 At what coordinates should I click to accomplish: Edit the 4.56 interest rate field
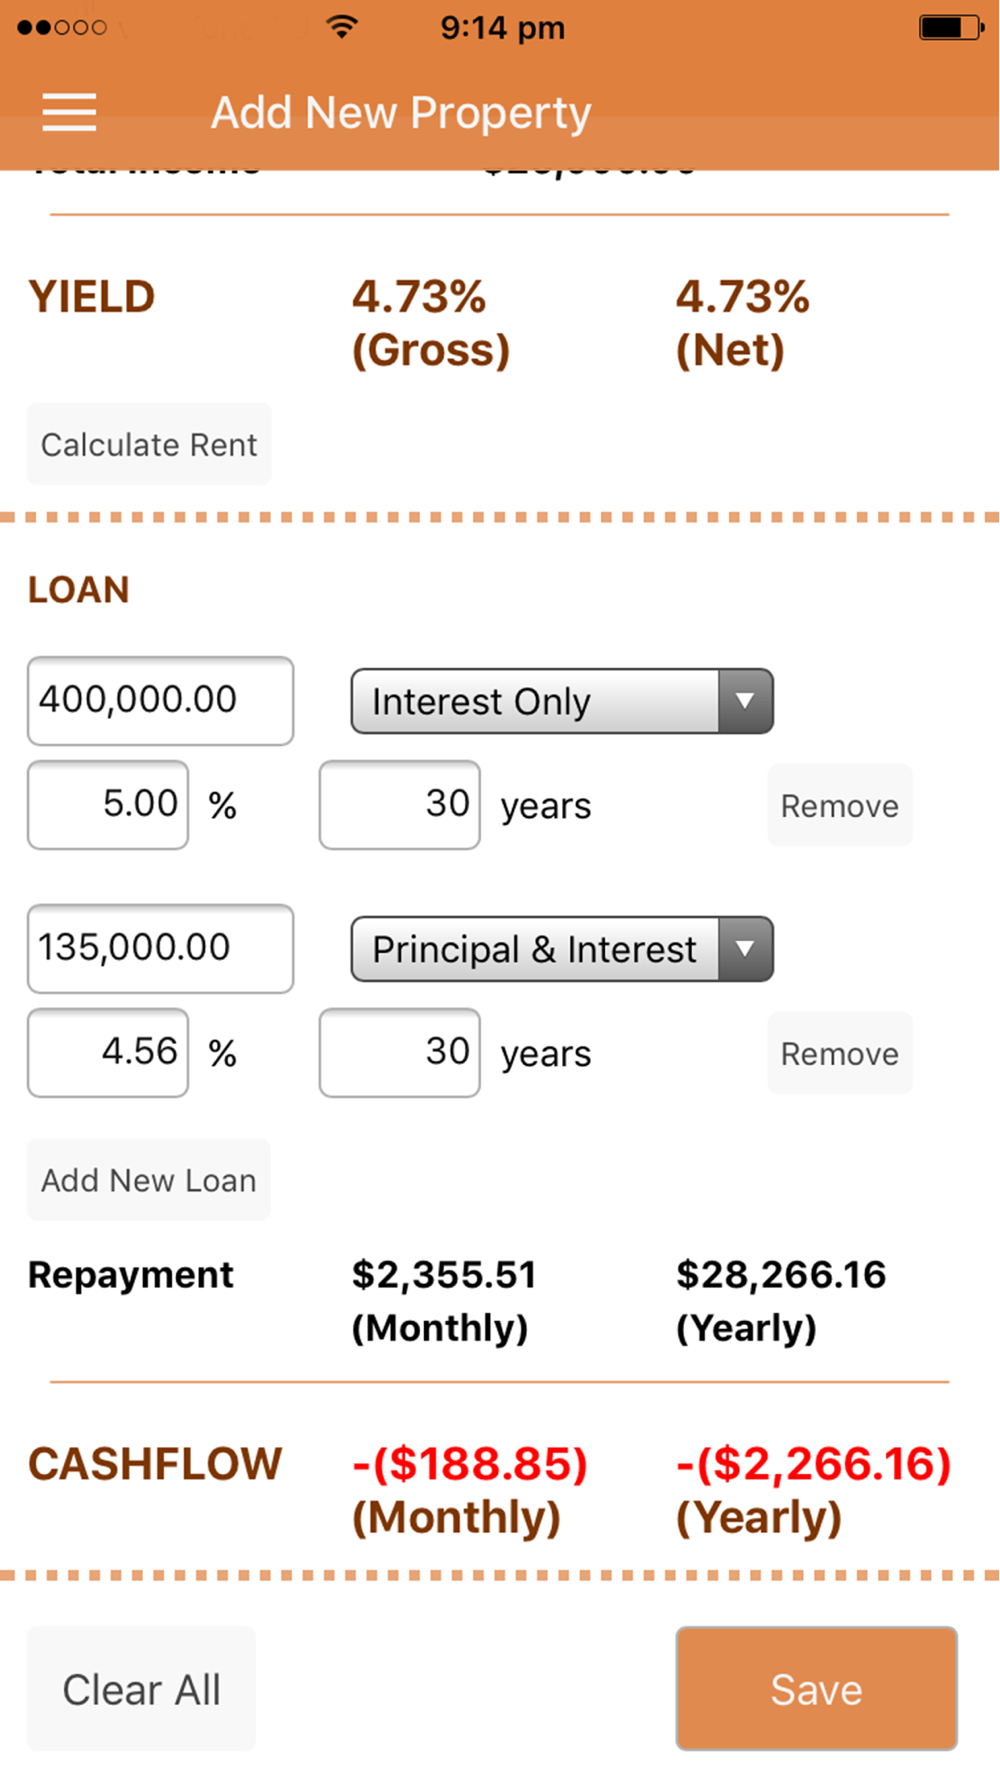(108, 1053)
